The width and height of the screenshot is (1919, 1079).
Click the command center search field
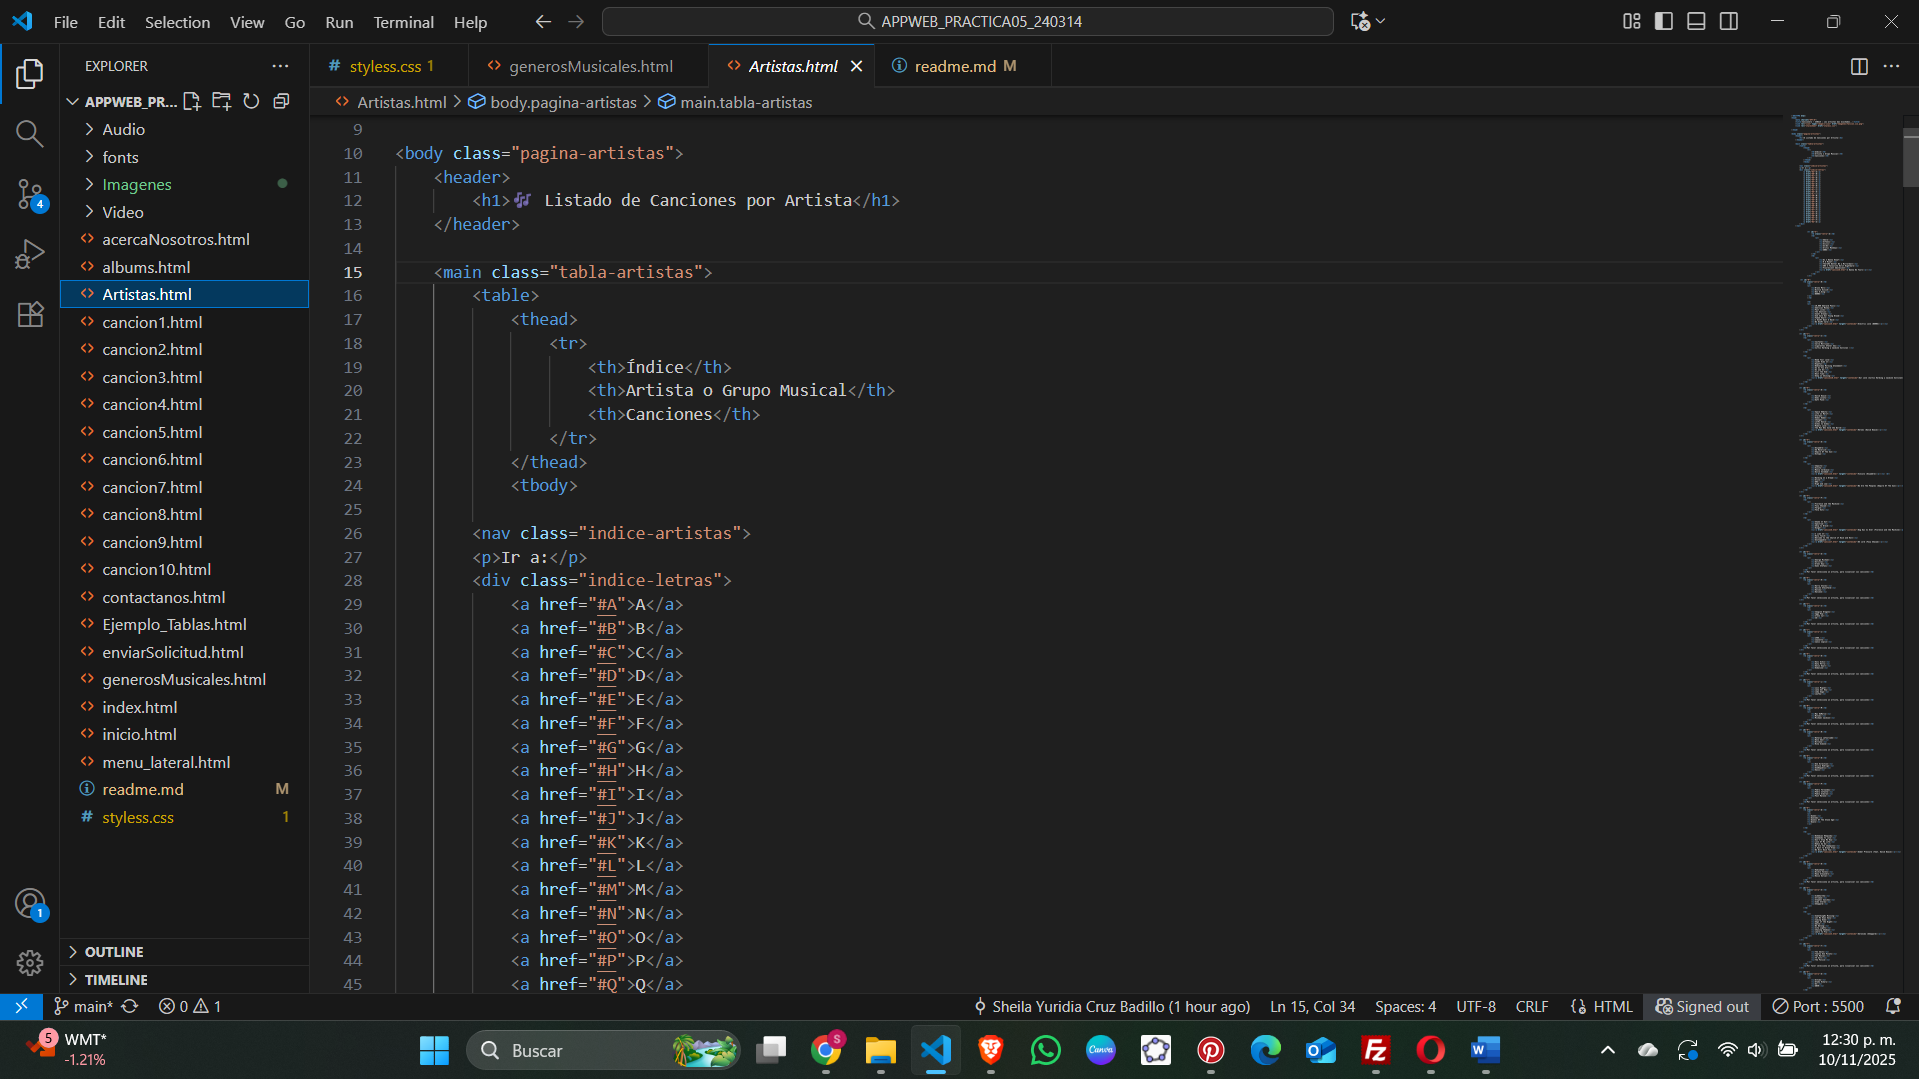(x=967, y=21)
